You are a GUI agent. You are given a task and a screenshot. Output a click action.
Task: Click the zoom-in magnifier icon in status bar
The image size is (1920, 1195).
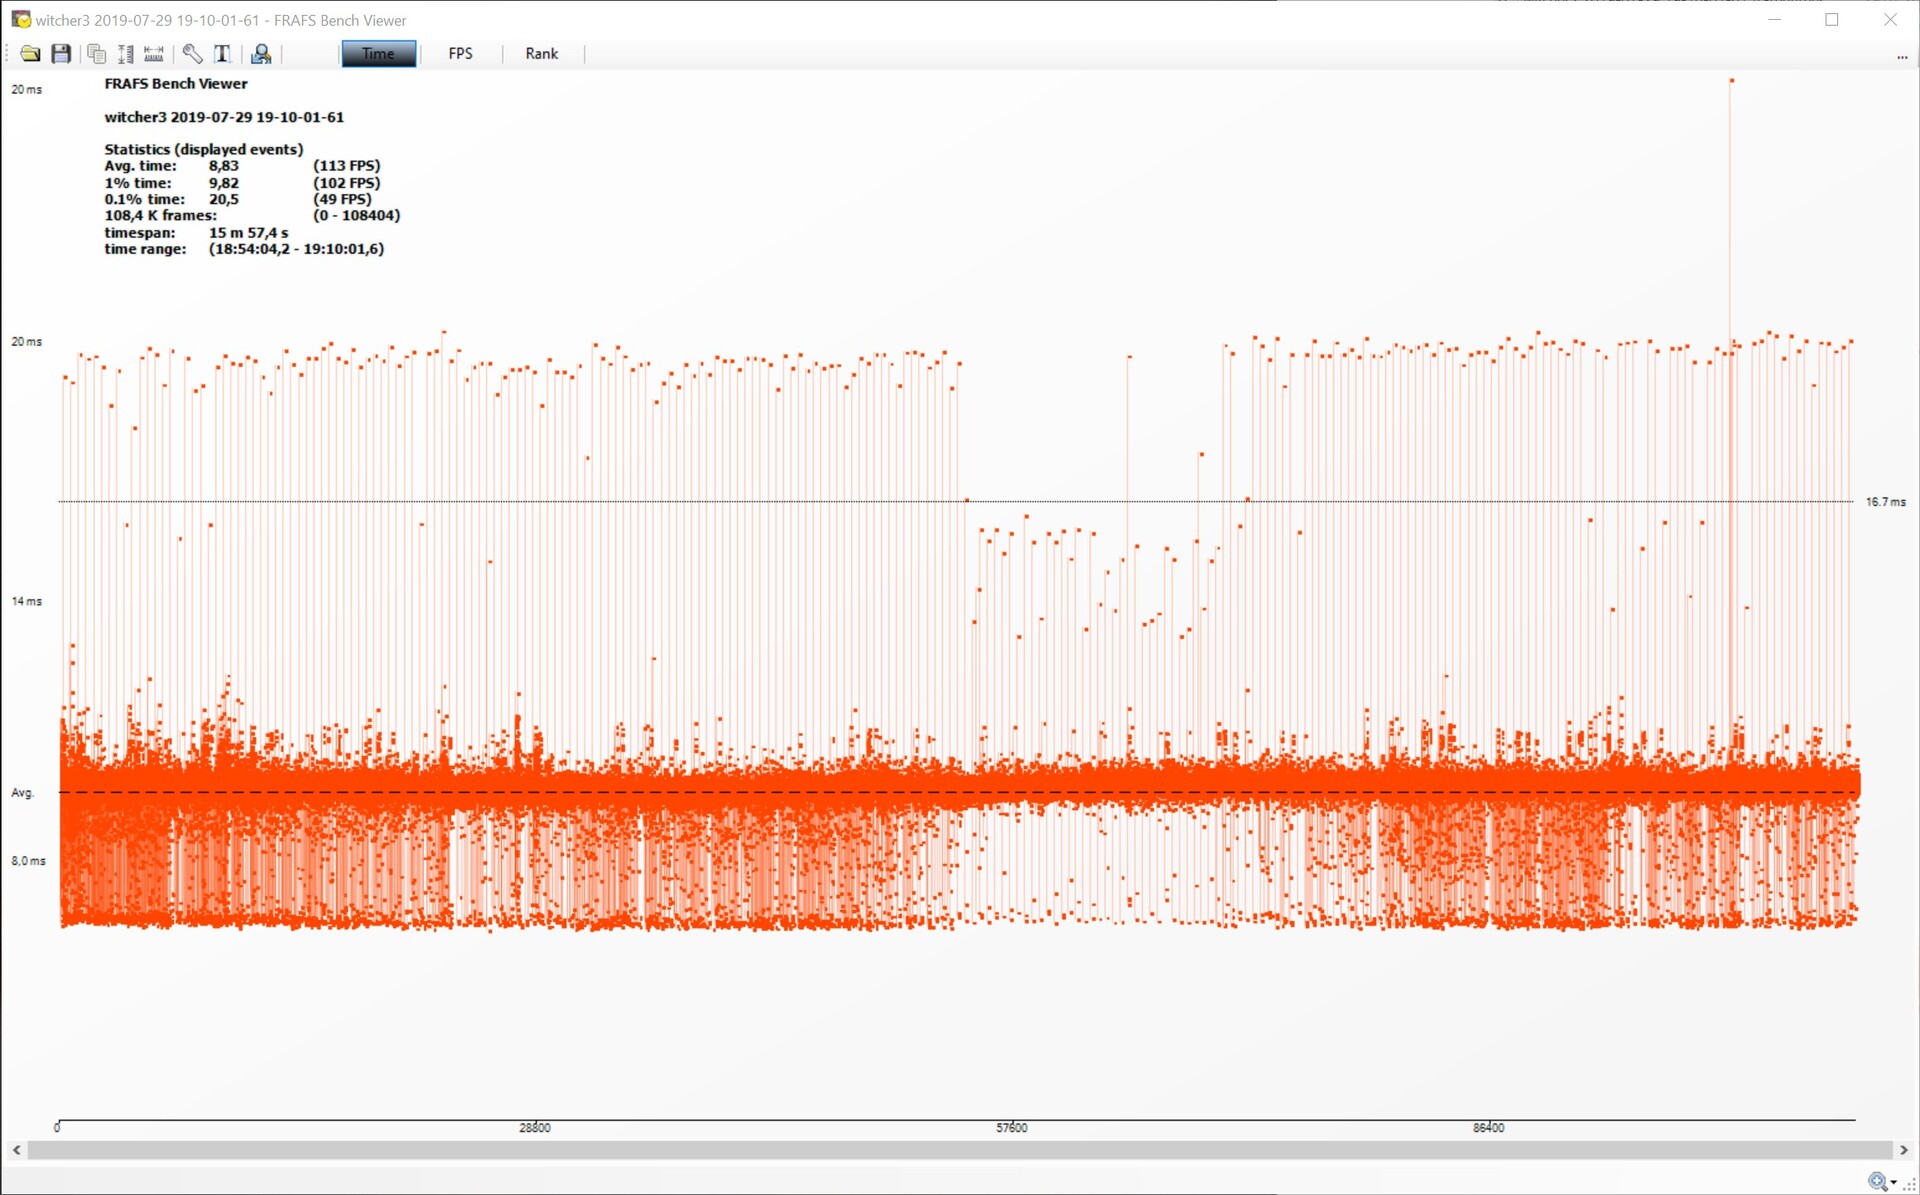click(x=1878, y=1182)
